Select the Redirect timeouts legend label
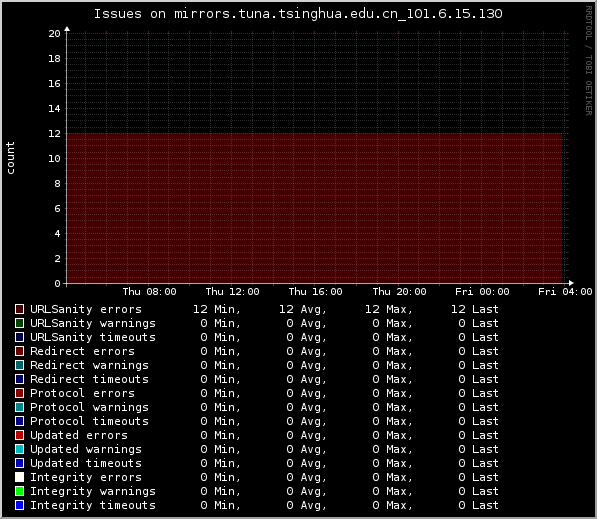The image size is (597, 519). pyautogui.click(x=89, y=379)
